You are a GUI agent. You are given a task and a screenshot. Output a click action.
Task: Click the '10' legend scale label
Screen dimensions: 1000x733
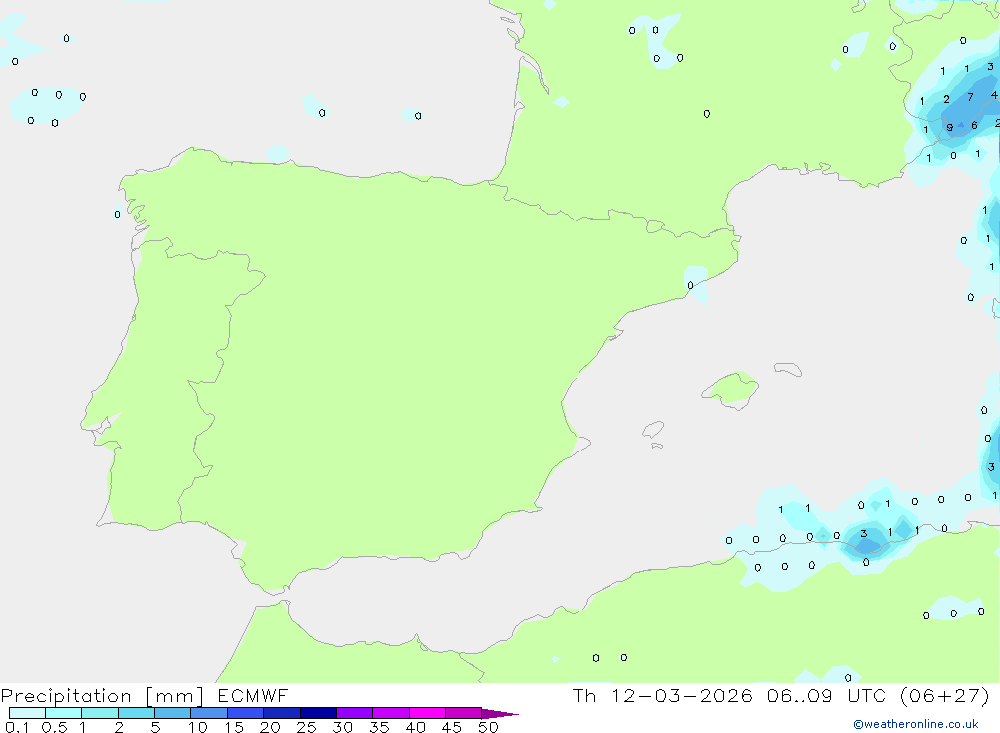[x=198, y=727]
